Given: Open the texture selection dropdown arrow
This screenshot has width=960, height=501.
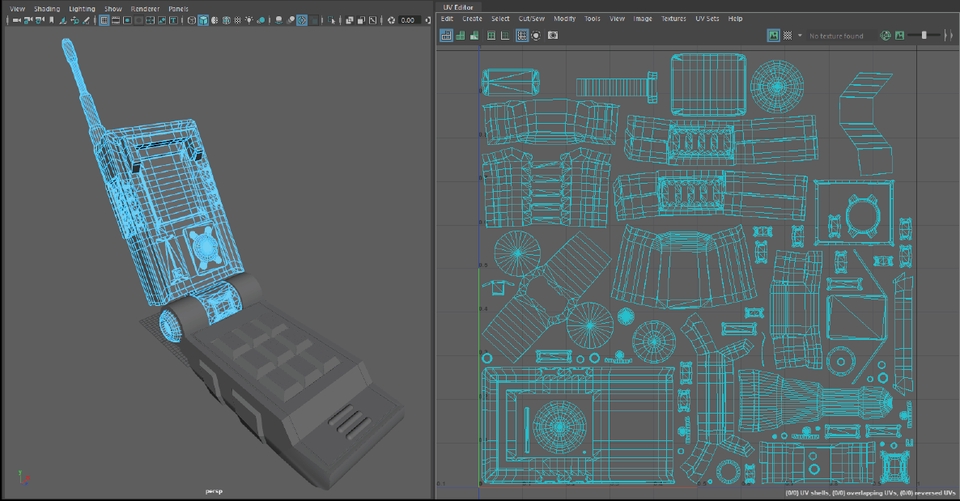Looking at the screenshot, I should coord(799,35).
